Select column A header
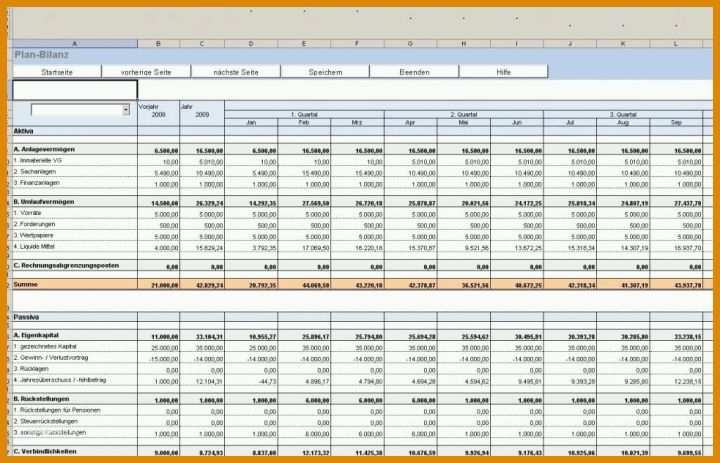Screen dimensions: 720x463 (x=75, y=44)
